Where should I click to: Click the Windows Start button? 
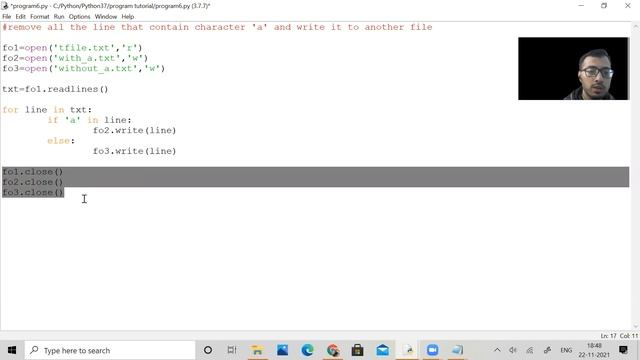click(12, 350)
